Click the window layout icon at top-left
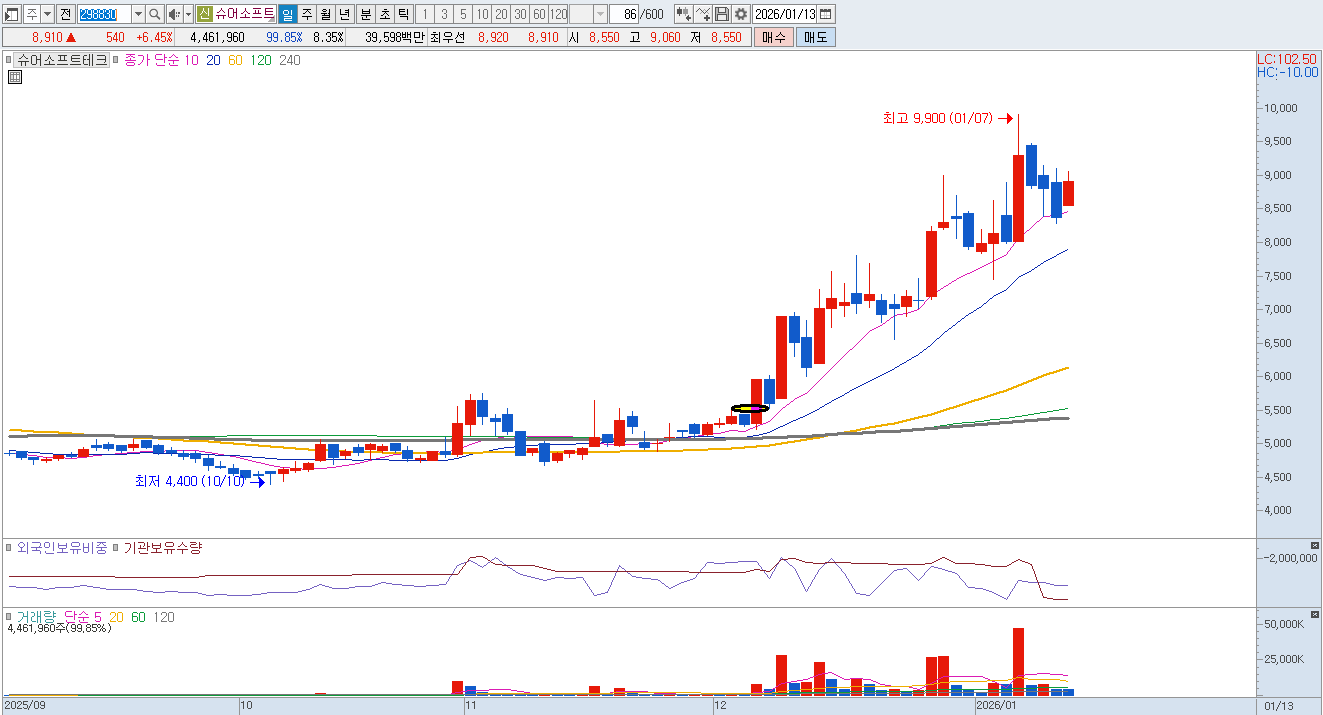1323x715 pixels. [x=12, y=14]
